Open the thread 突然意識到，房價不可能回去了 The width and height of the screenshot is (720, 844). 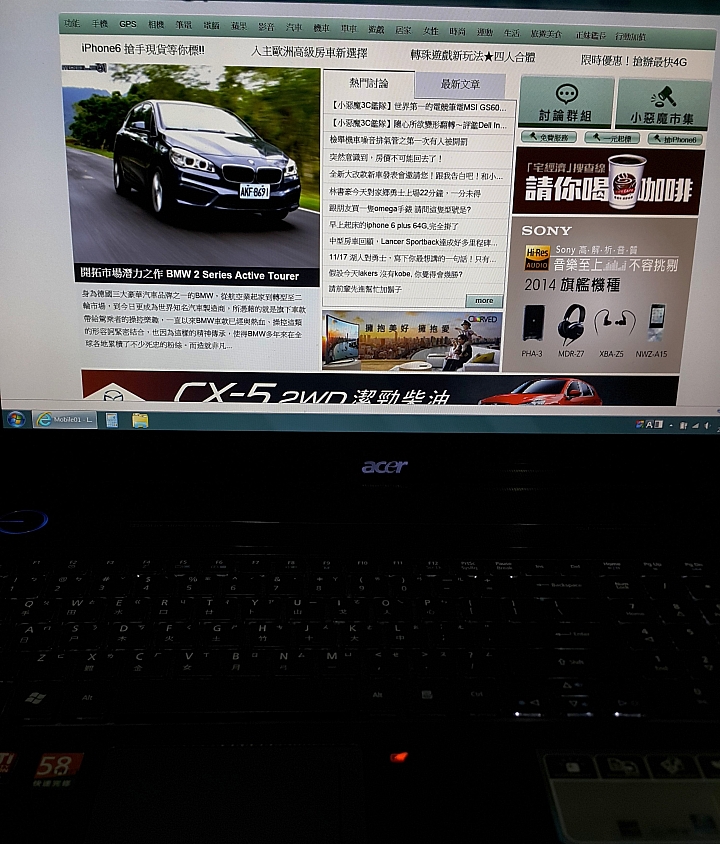pos(385,158)
